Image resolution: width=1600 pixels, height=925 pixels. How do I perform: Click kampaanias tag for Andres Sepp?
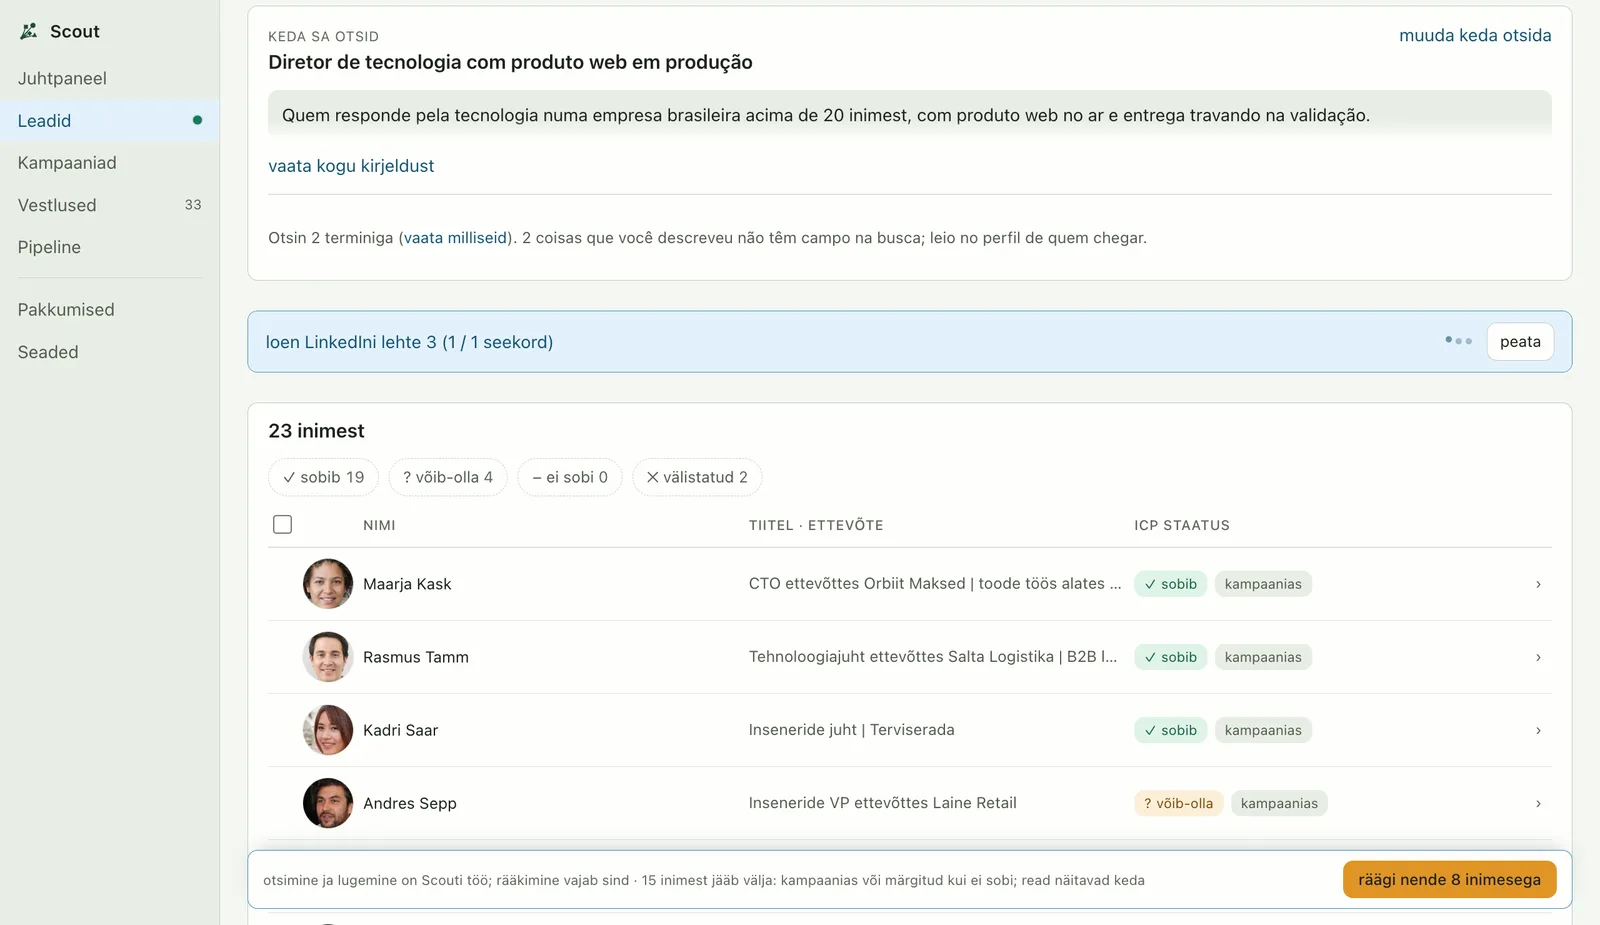[1279, 803]
